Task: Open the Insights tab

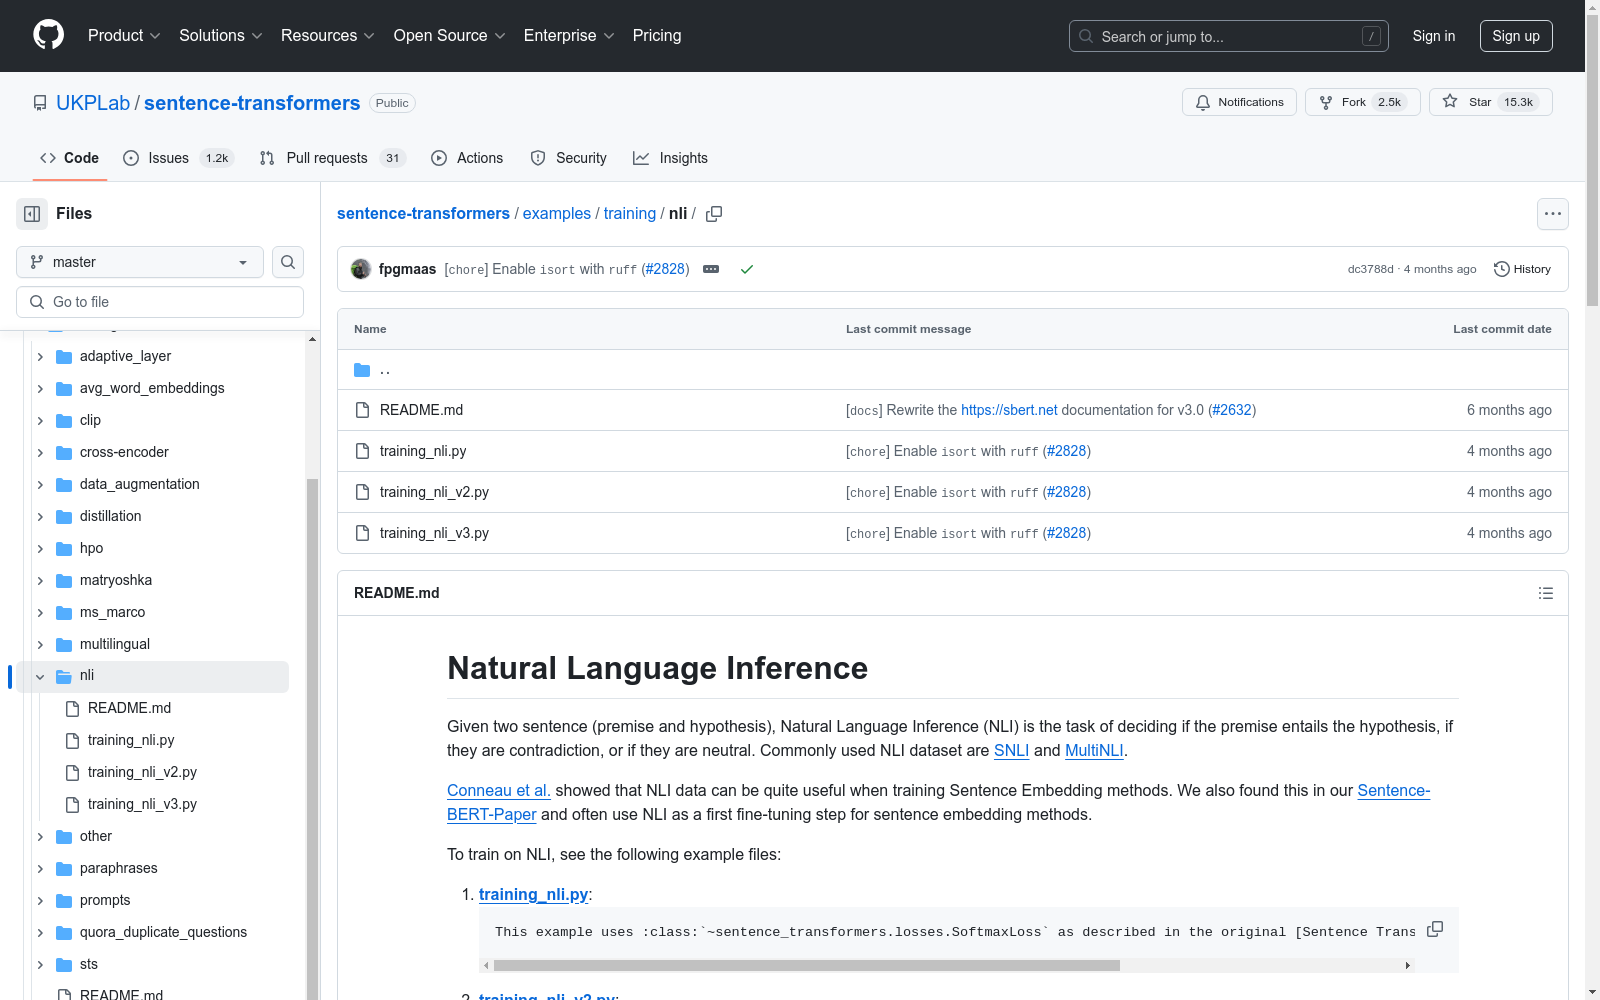Action: 670,158
